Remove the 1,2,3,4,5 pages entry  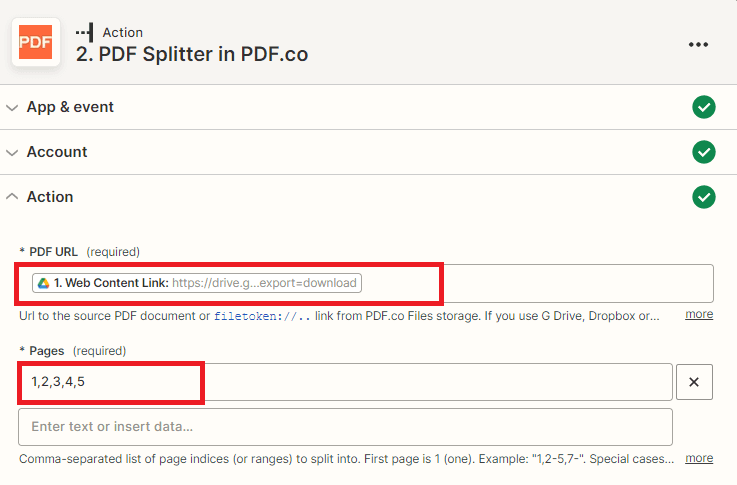(694, 382)
